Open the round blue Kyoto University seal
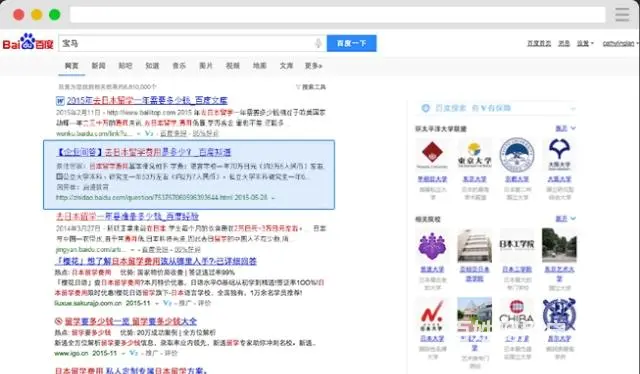640x374 pixels. pyautogui.click(x=517, y=155)
